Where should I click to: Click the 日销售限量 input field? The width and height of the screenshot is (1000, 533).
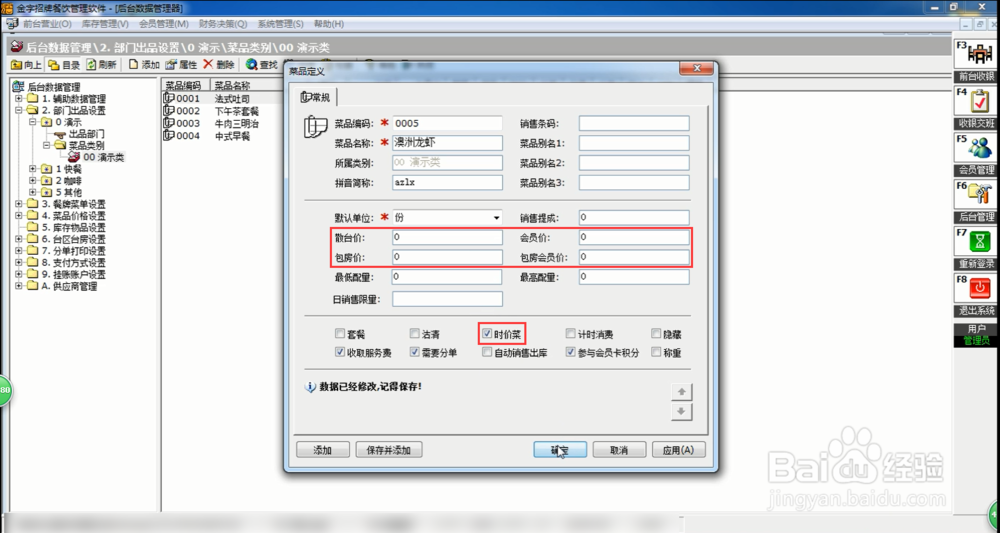[447, 299]
